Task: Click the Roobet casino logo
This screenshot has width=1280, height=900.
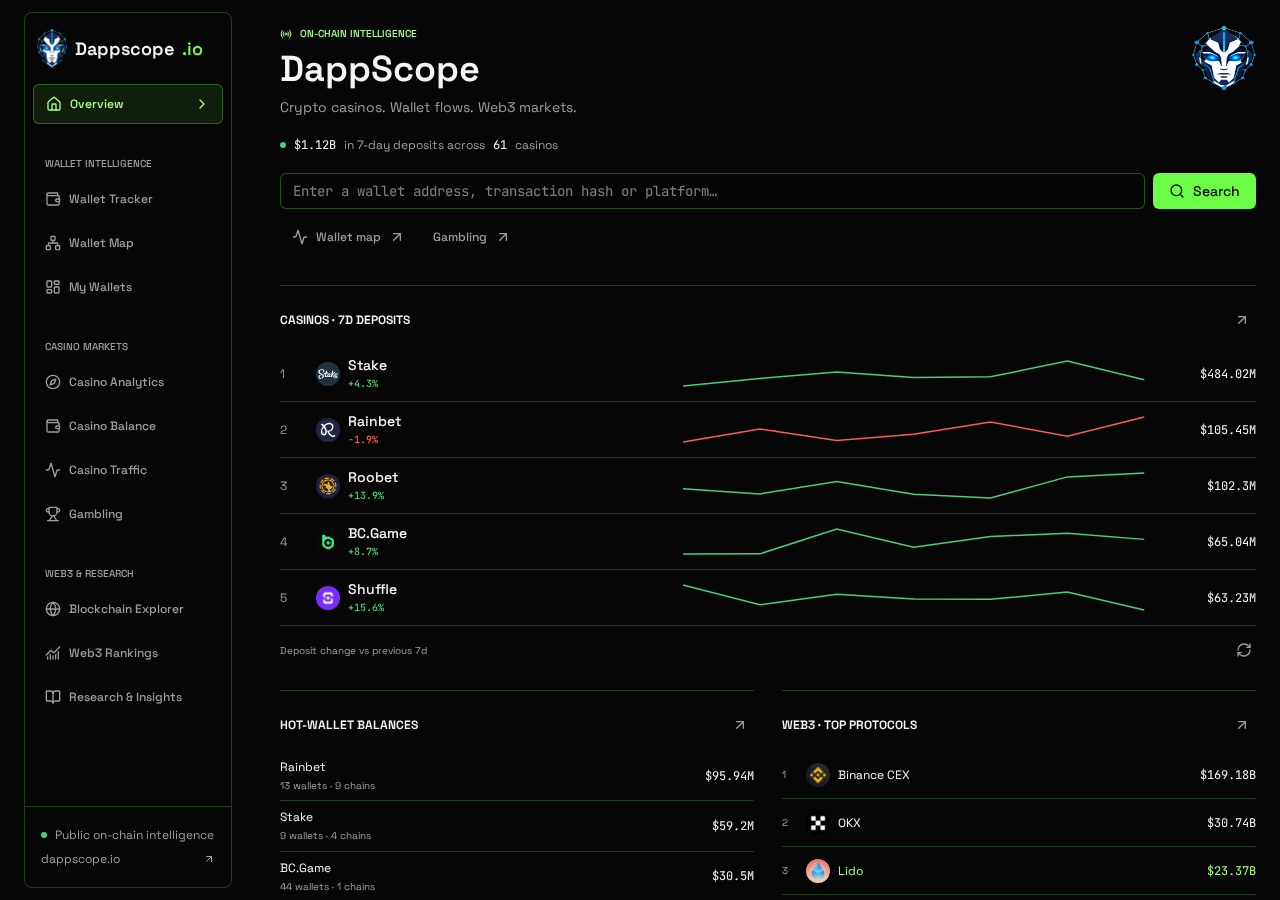Action: [328, 486]
